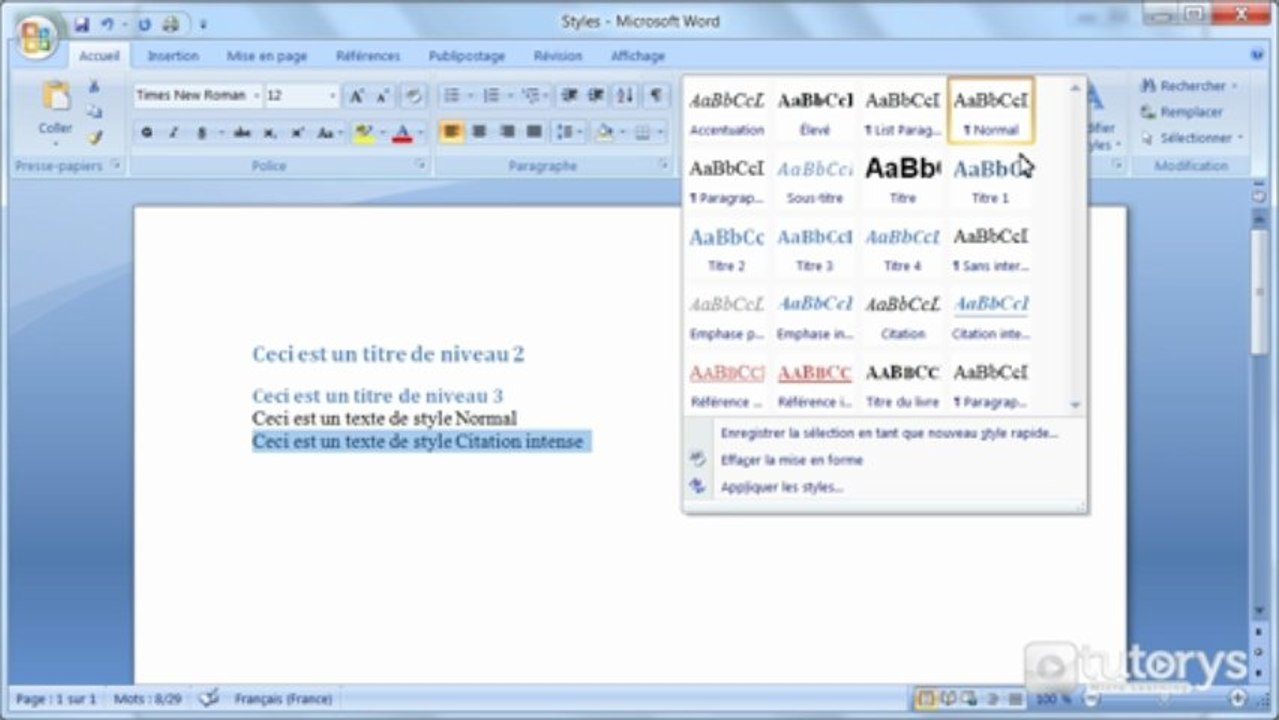The height and width of the screenshot is (720, 1279).
Task: Expand the font color dropdown arrow
Action: point(421,132)
